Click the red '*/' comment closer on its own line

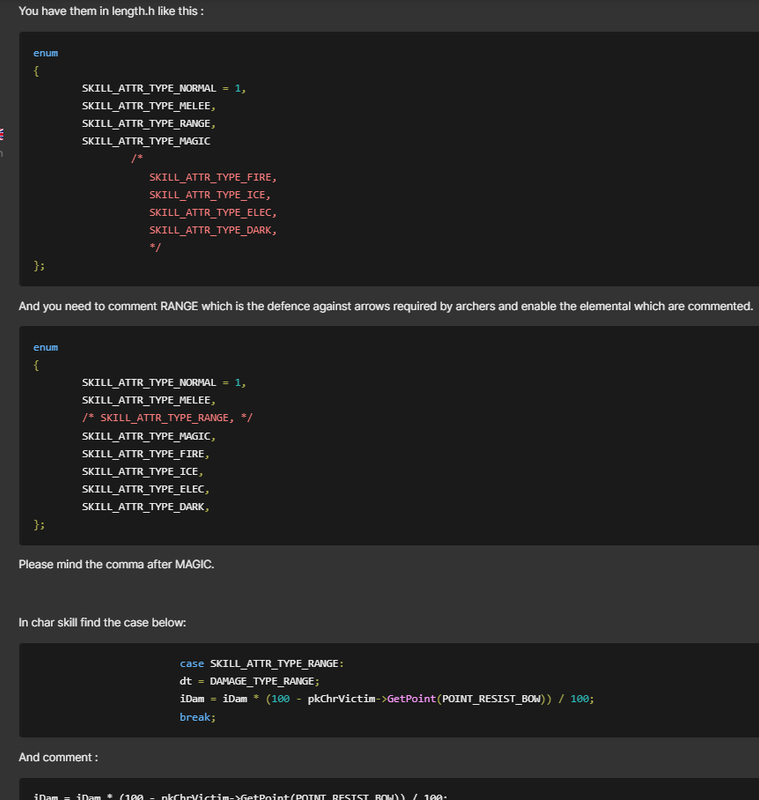[x=155, y=247]
